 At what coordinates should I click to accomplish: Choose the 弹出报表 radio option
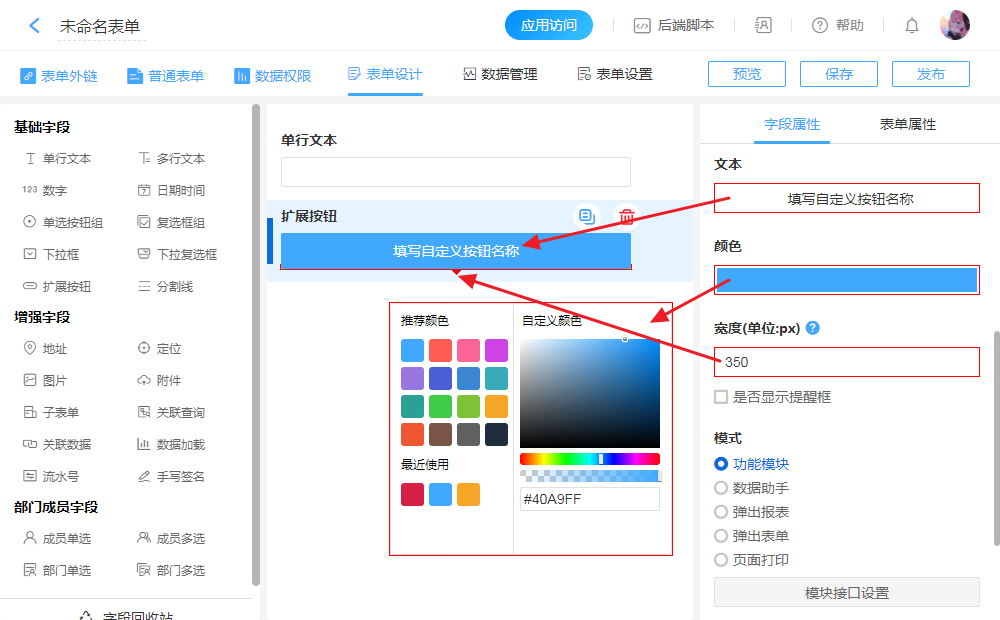[721, 512]
